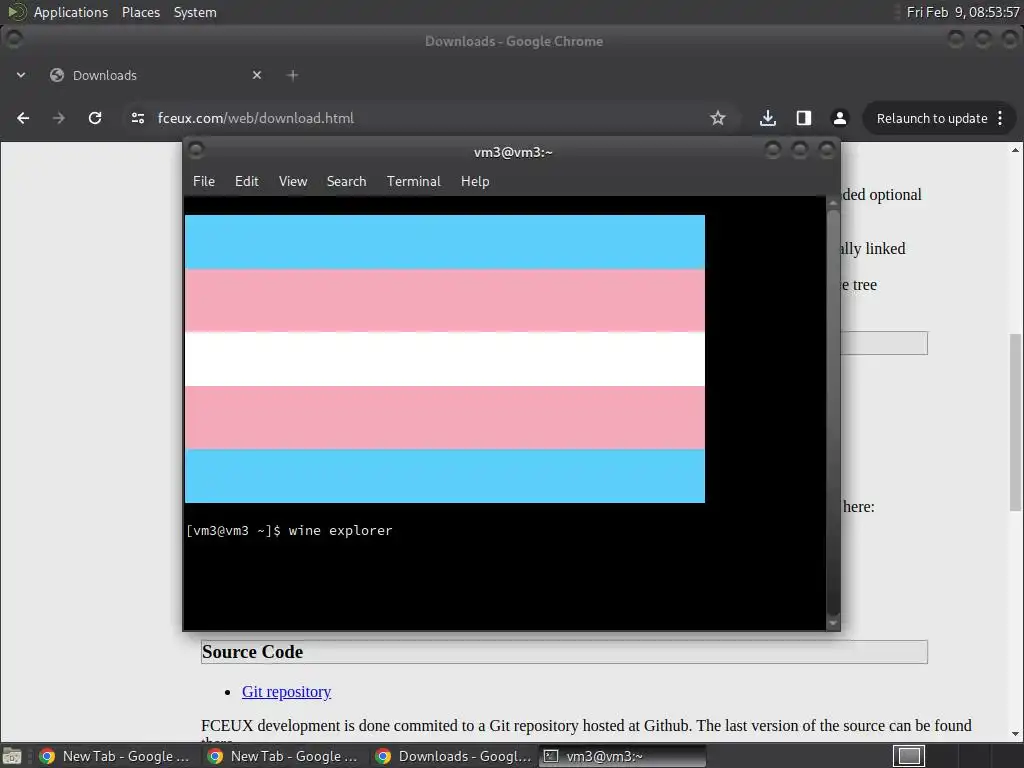This screenshot has width=1024, height=768.
Task: Open the System menu
Action: pyautogui.click(x=195, y=12)
